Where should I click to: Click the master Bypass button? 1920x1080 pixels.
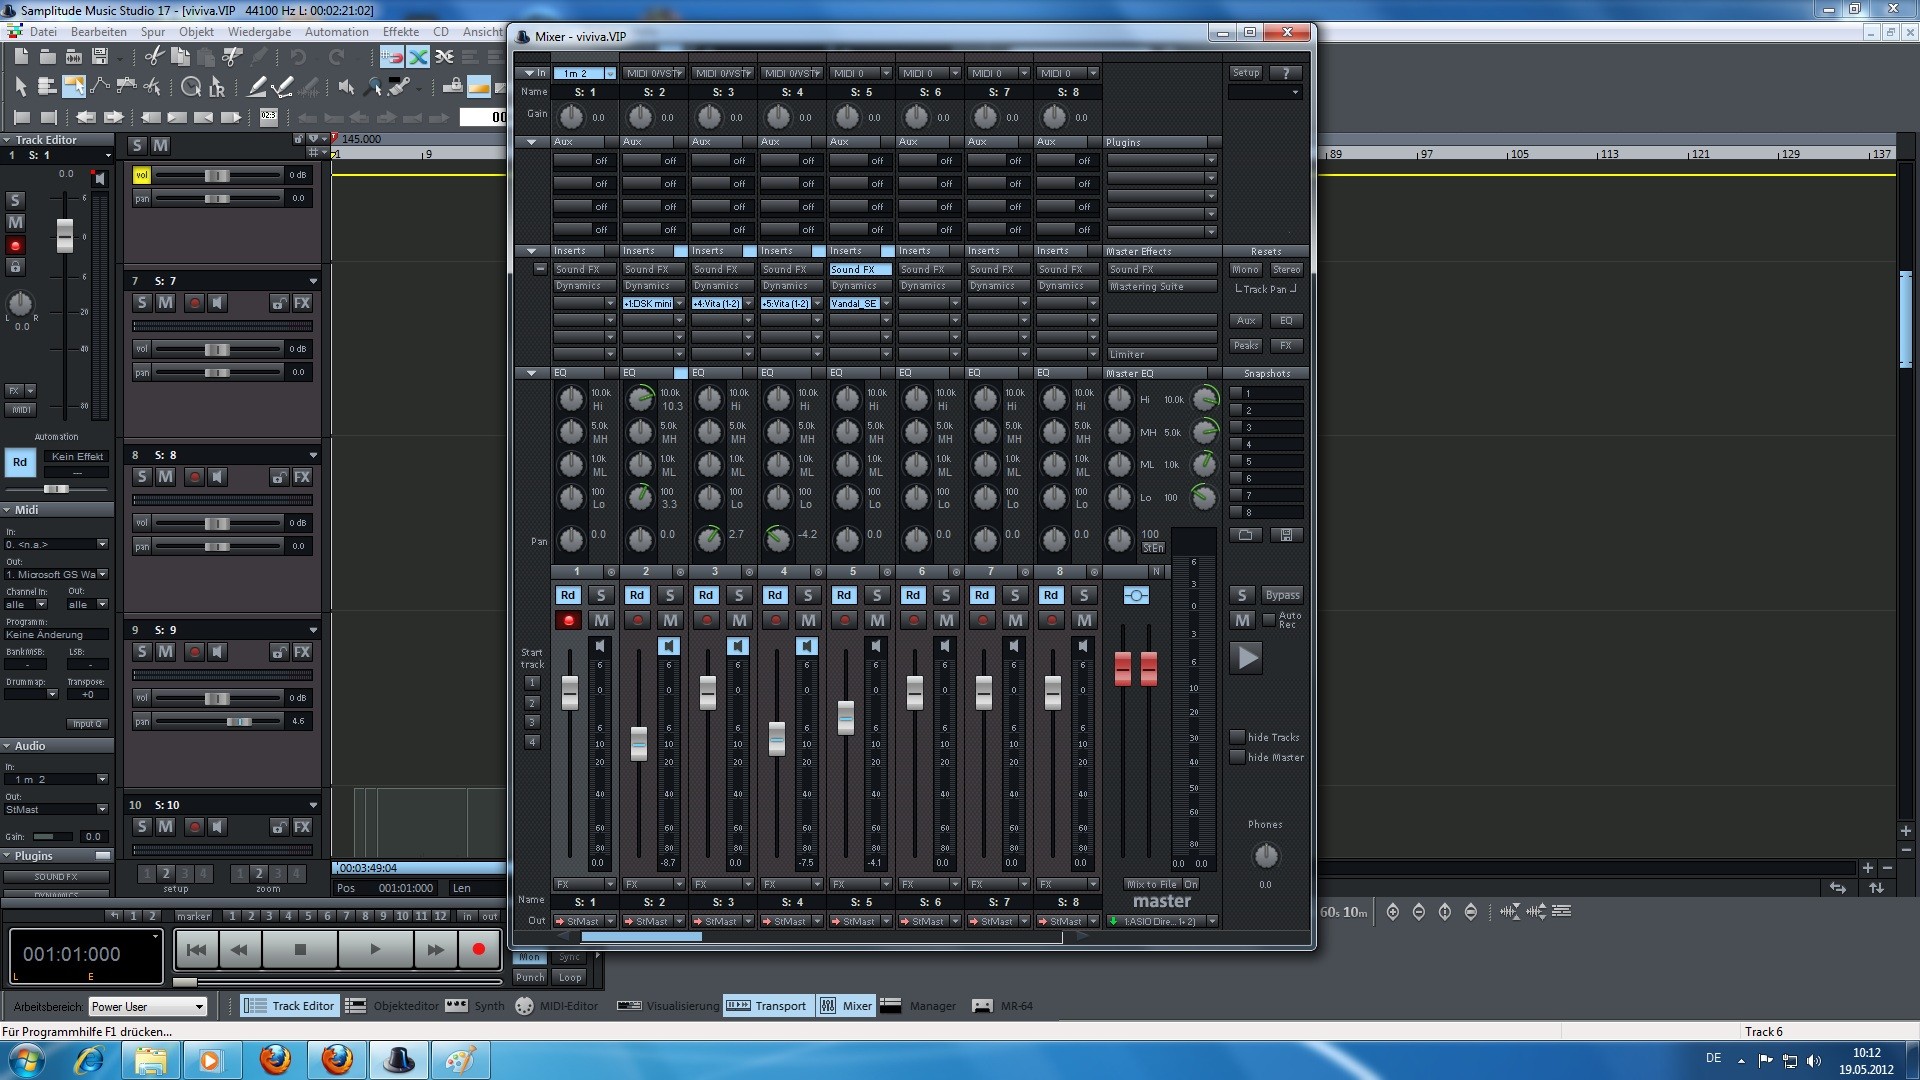(1282, 595)
